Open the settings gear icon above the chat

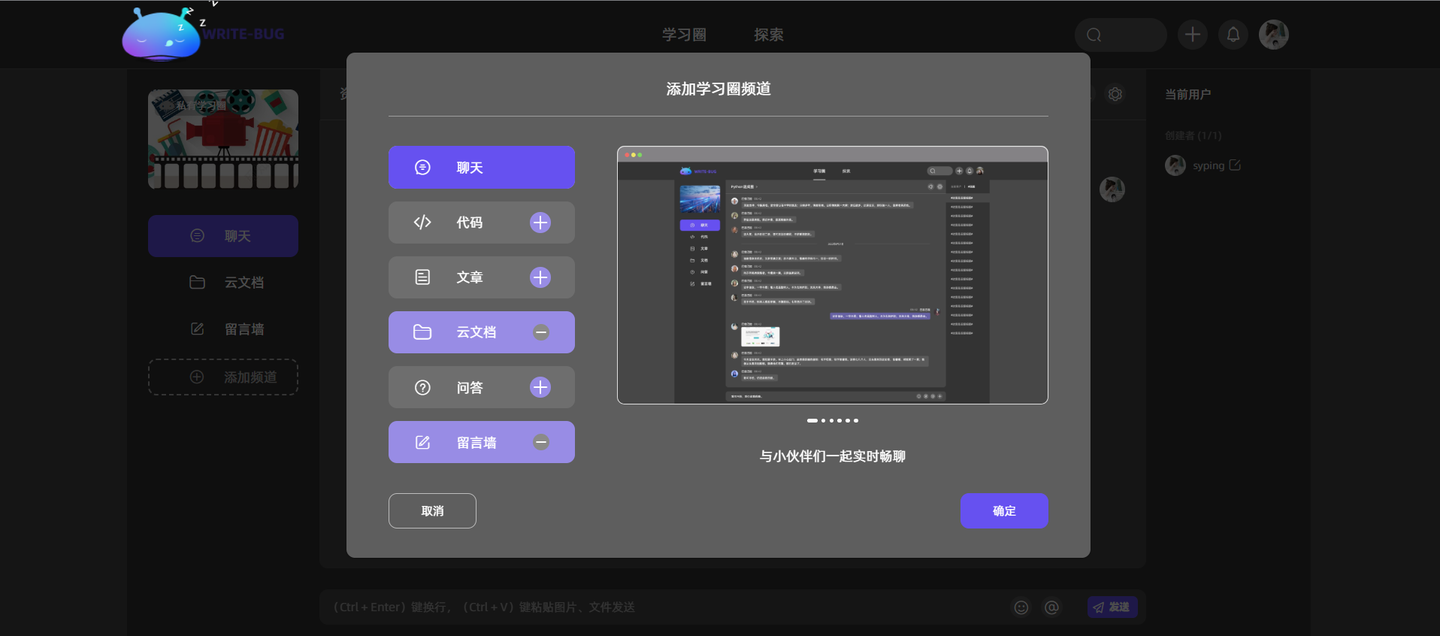(1115, 93)
